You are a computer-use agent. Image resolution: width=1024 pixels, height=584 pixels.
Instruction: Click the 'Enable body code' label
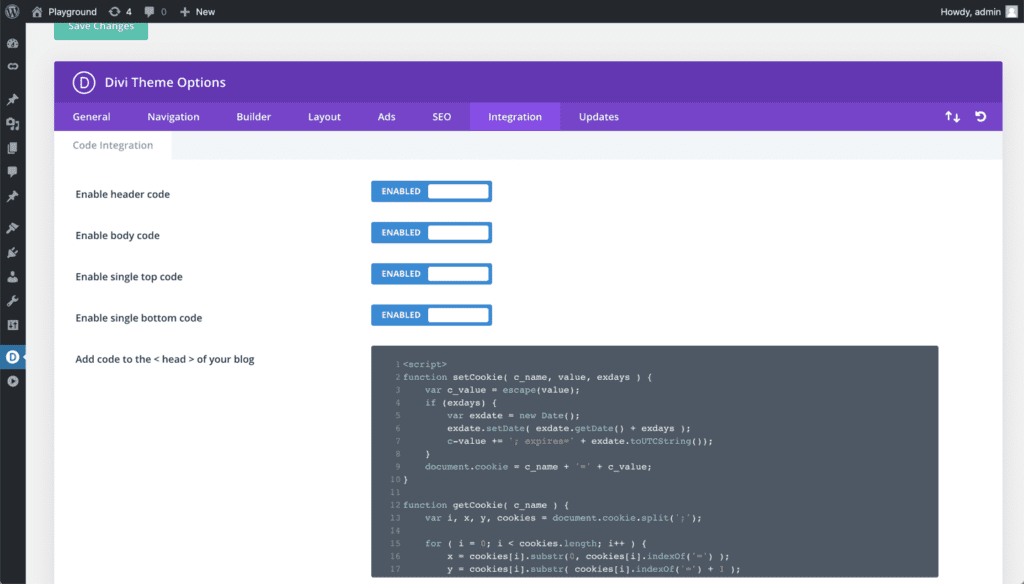(x=117, y=236)
